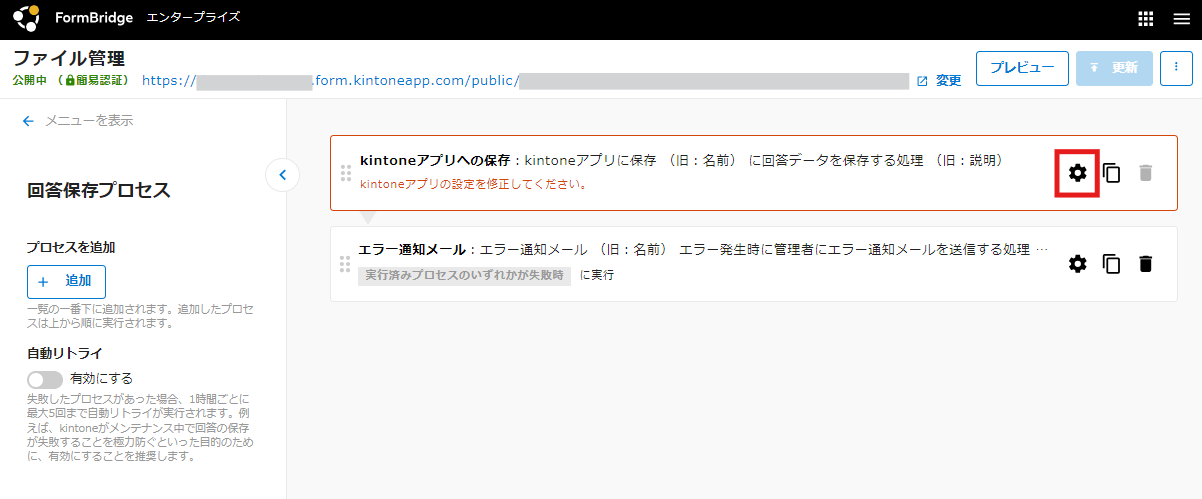Click the プレビュー button
The height and width of the screenshot is (499, 1202).
coord(1022,68)
